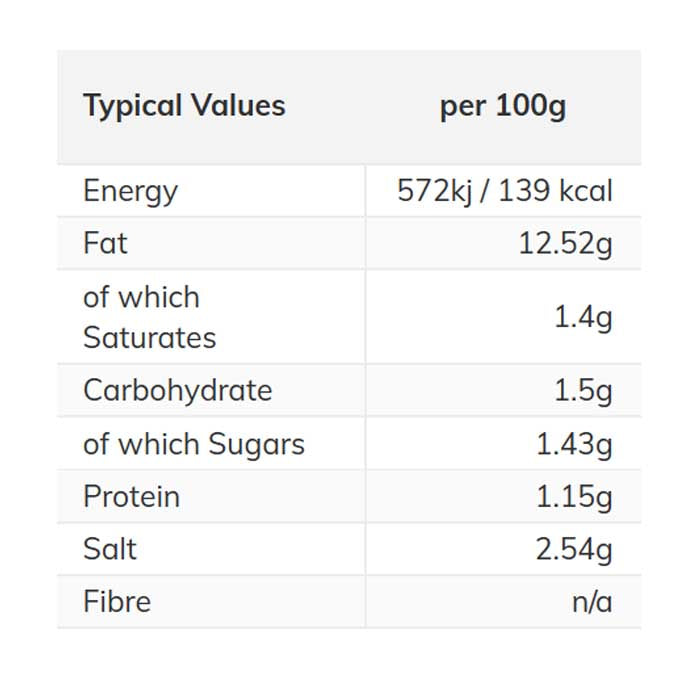The width and height of the screenshot is (700, 700).
Task: Click the Typical Values column header
Action: [184, 106]
